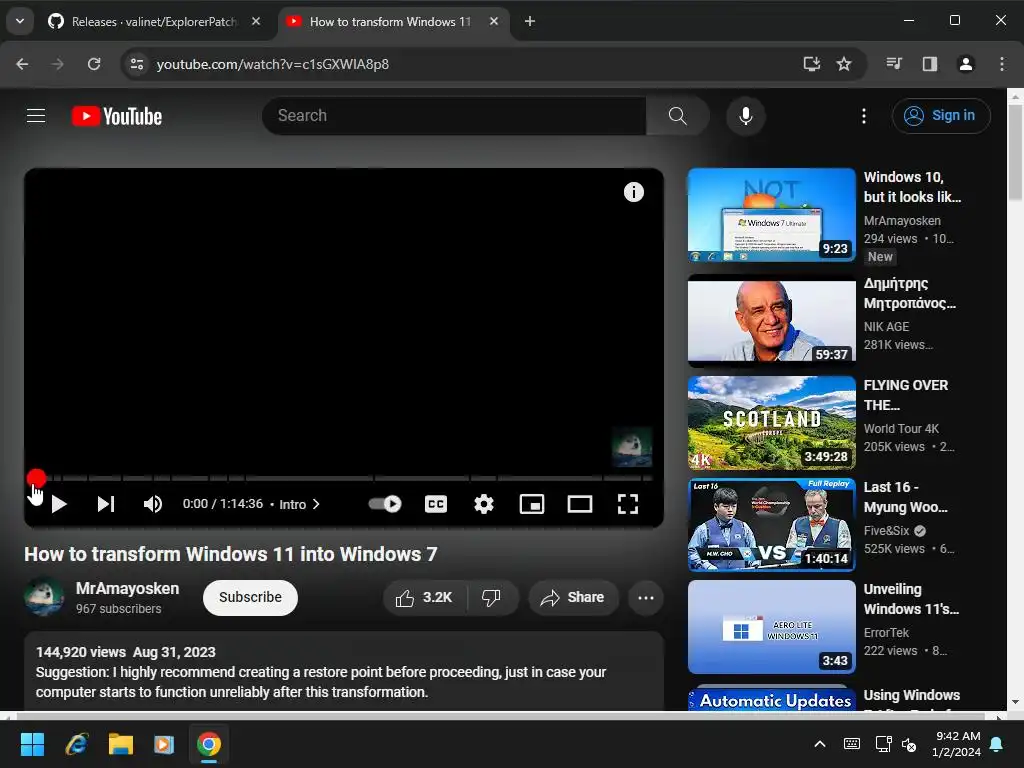This screenshot has height=768, width=1024.
Task: Subscribe to MrAmayosken
Action: click(250, 598)
